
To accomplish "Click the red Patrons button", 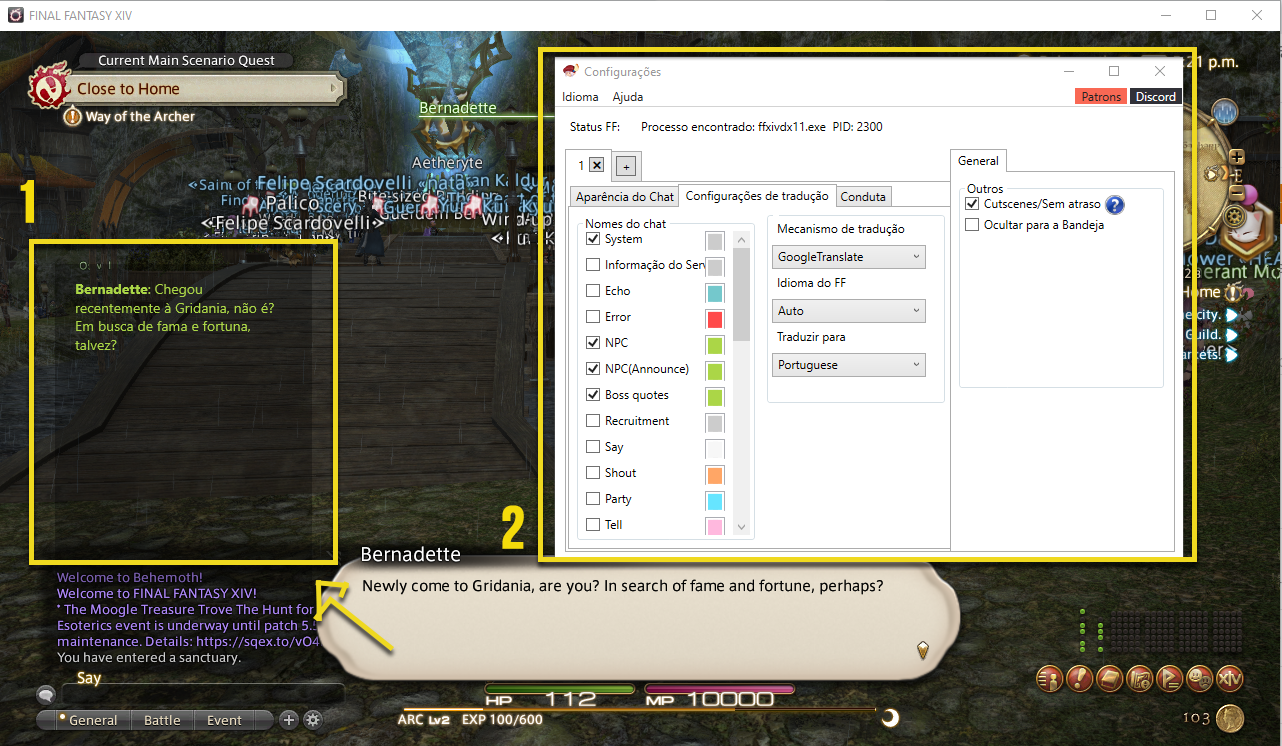I will 1101,97.
